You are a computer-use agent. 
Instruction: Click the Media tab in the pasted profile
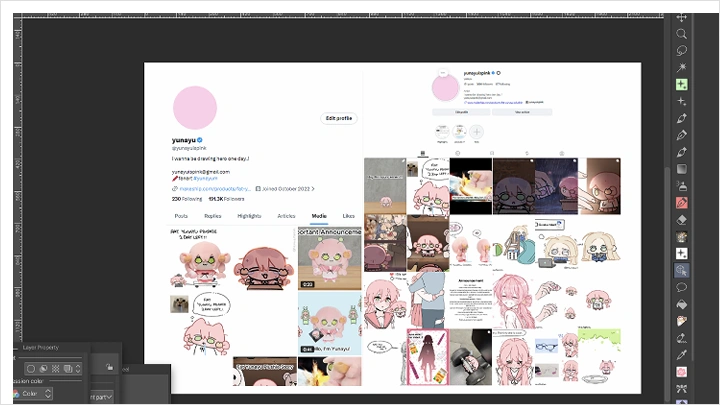pos(319,216)
